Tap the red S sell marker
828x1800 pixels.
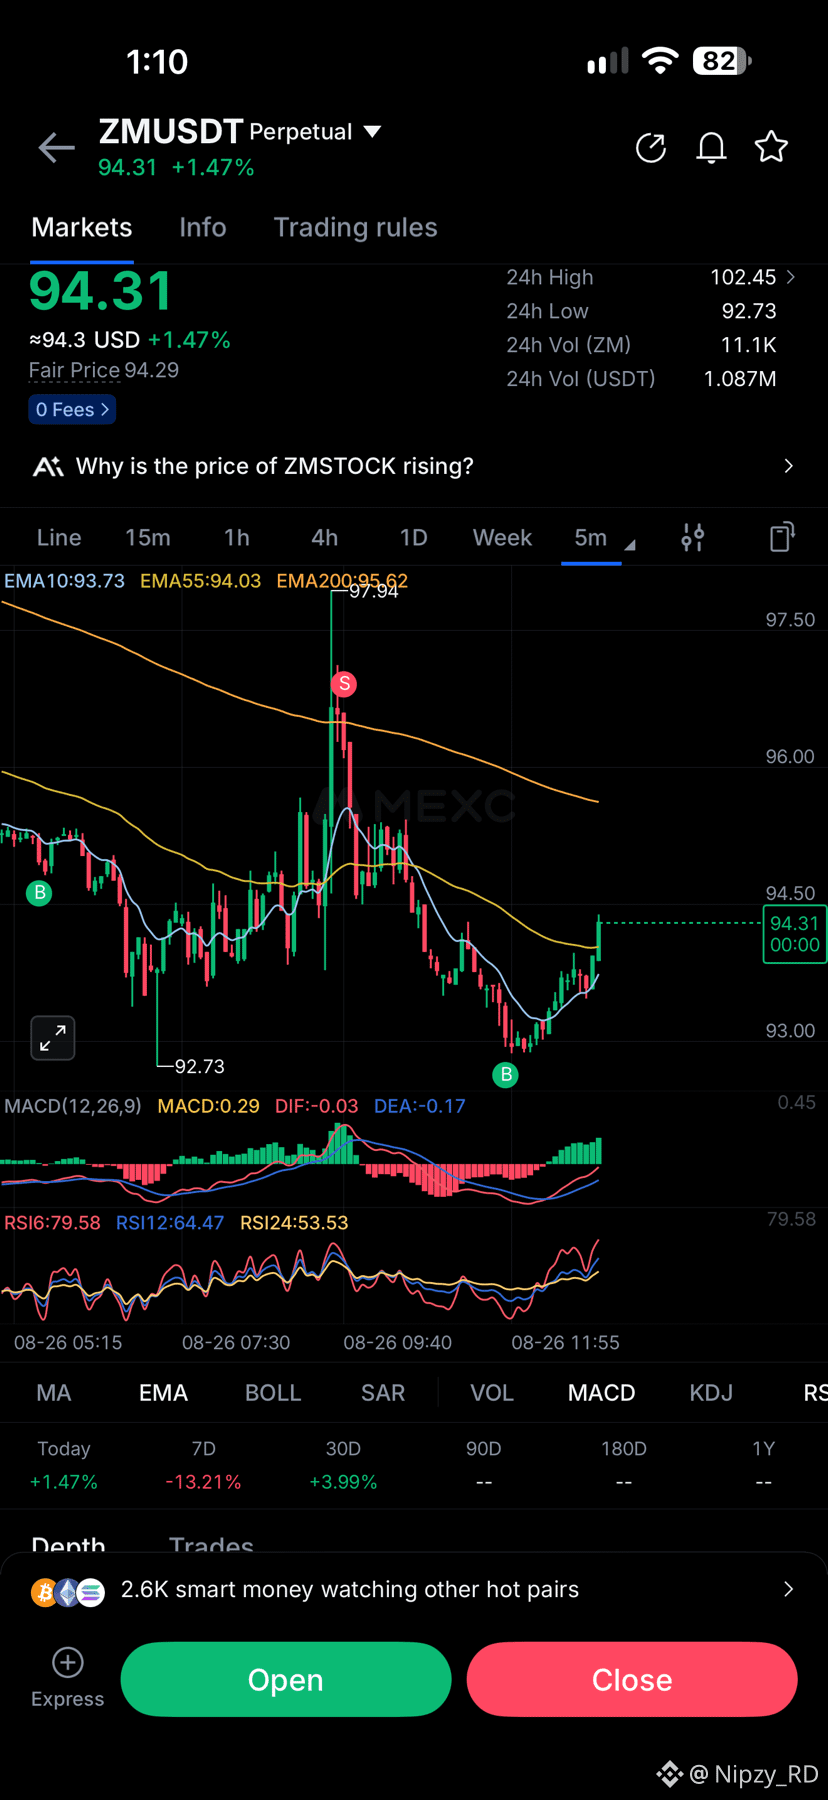[x=344, y=684]
